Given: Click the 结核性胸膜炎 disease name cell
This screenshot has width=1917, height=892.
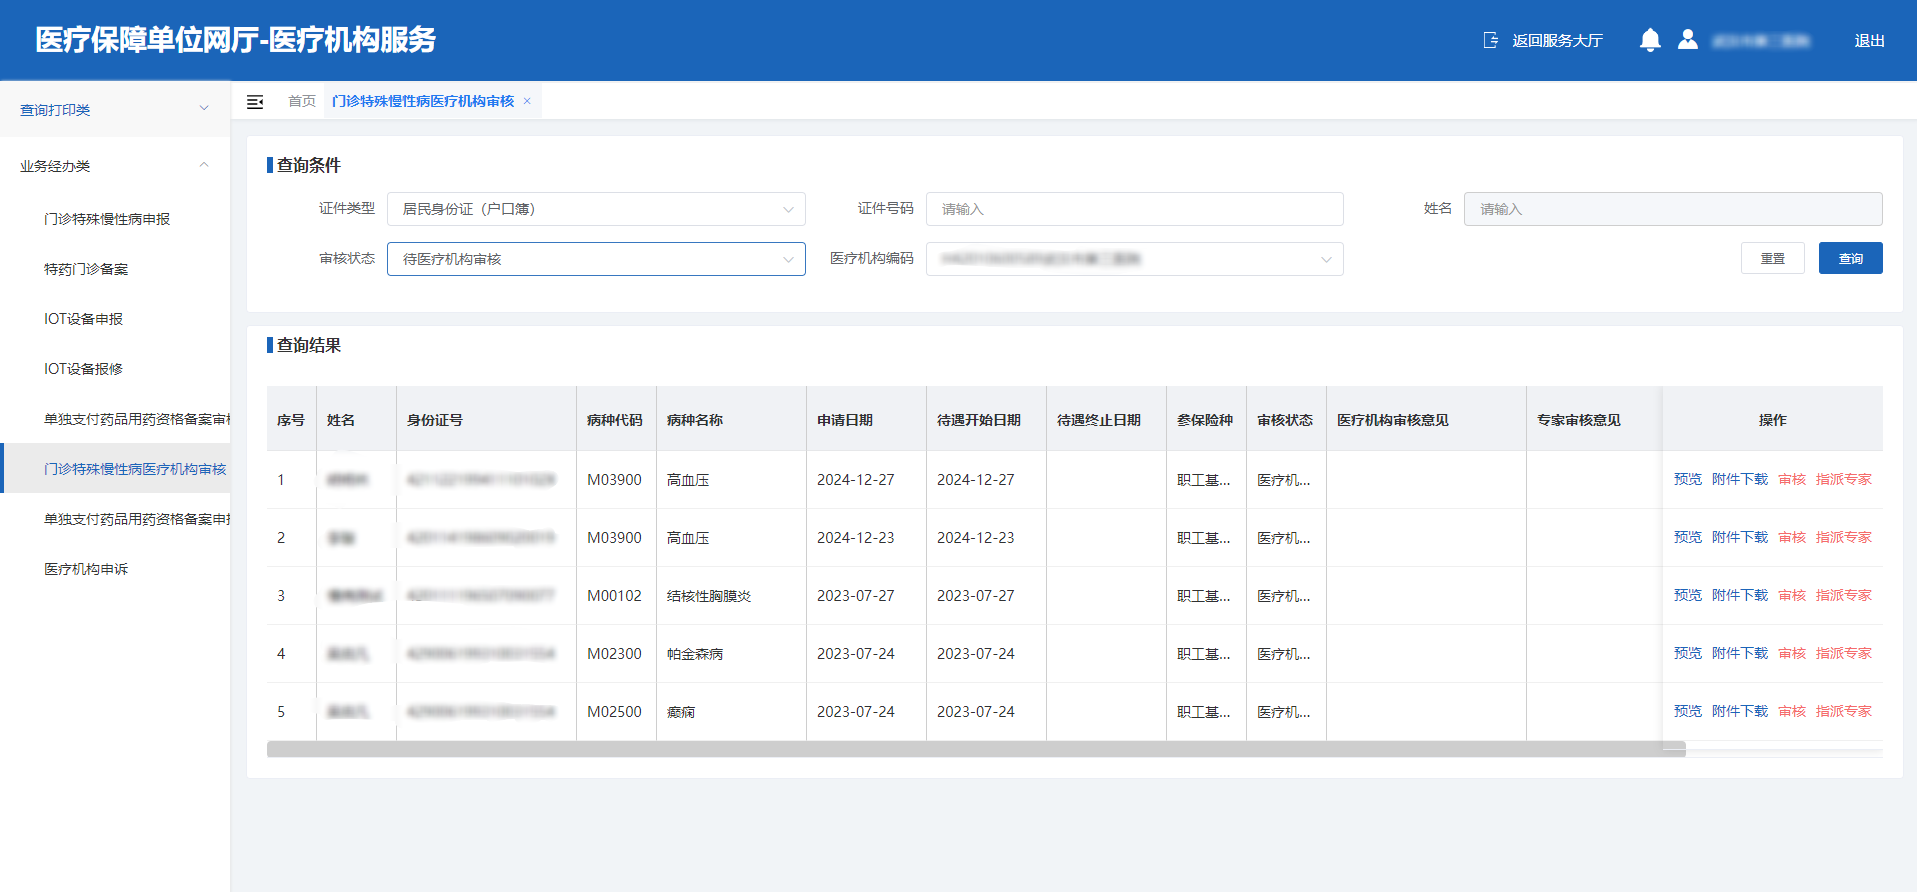Looking at the screenshot, I should [709, 596].
